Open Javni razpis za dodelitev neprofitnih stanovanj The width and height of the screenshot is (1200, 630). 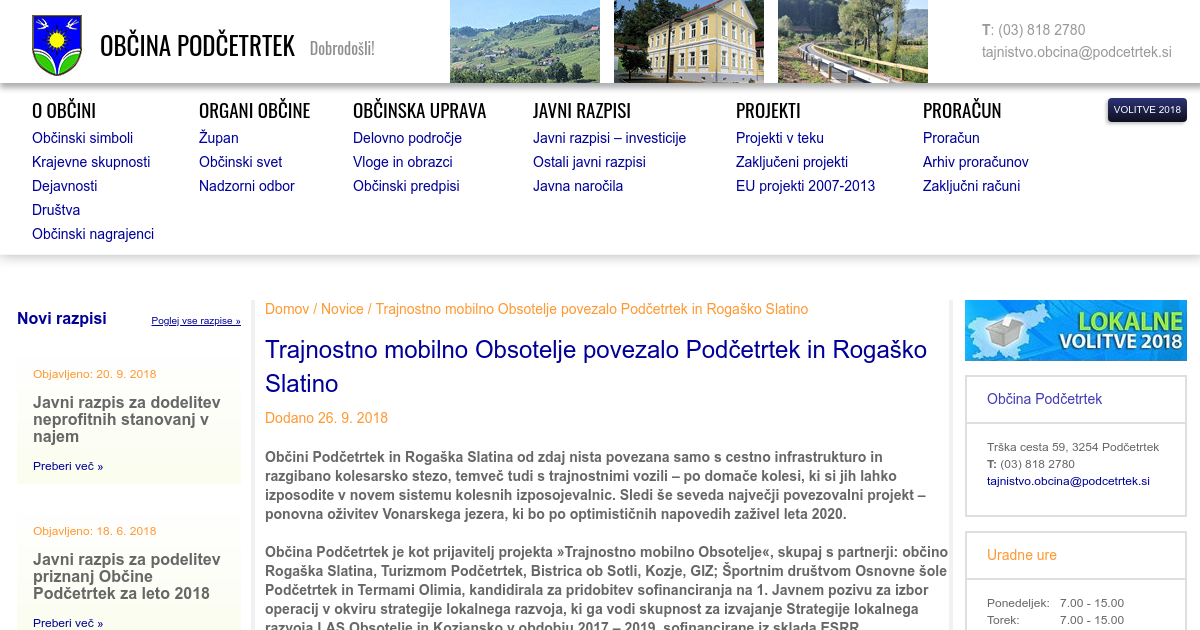[x=127, y=419]
